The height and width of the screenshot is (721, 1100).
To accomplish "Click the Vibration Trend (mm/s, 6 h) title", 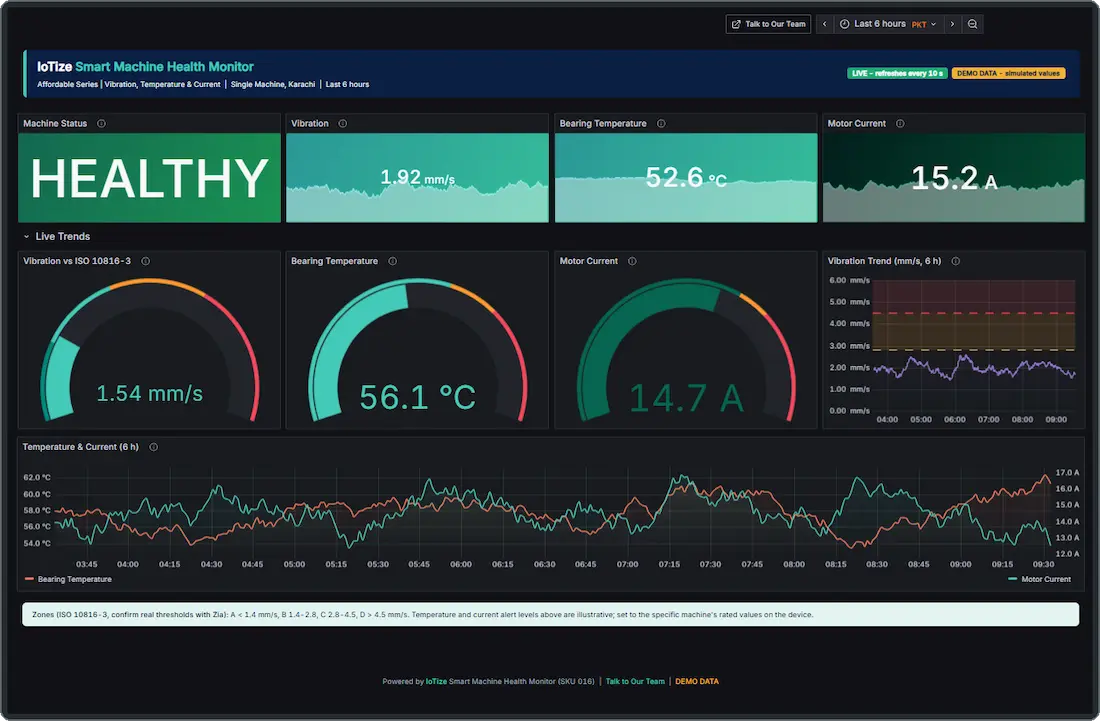I will click(884, 261).
